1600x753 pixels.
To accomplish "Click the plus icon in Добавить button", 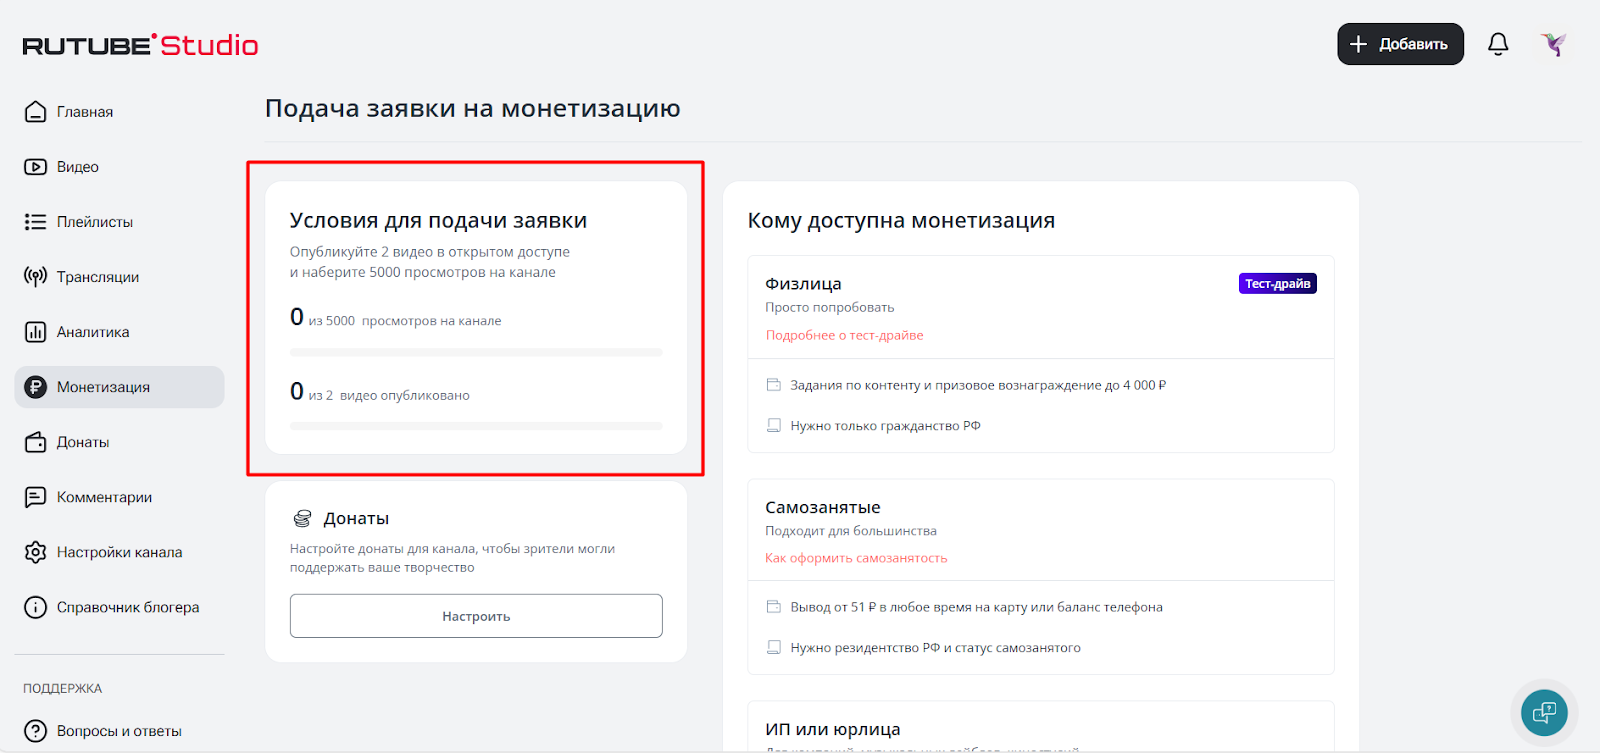I will pos(1358,44).
